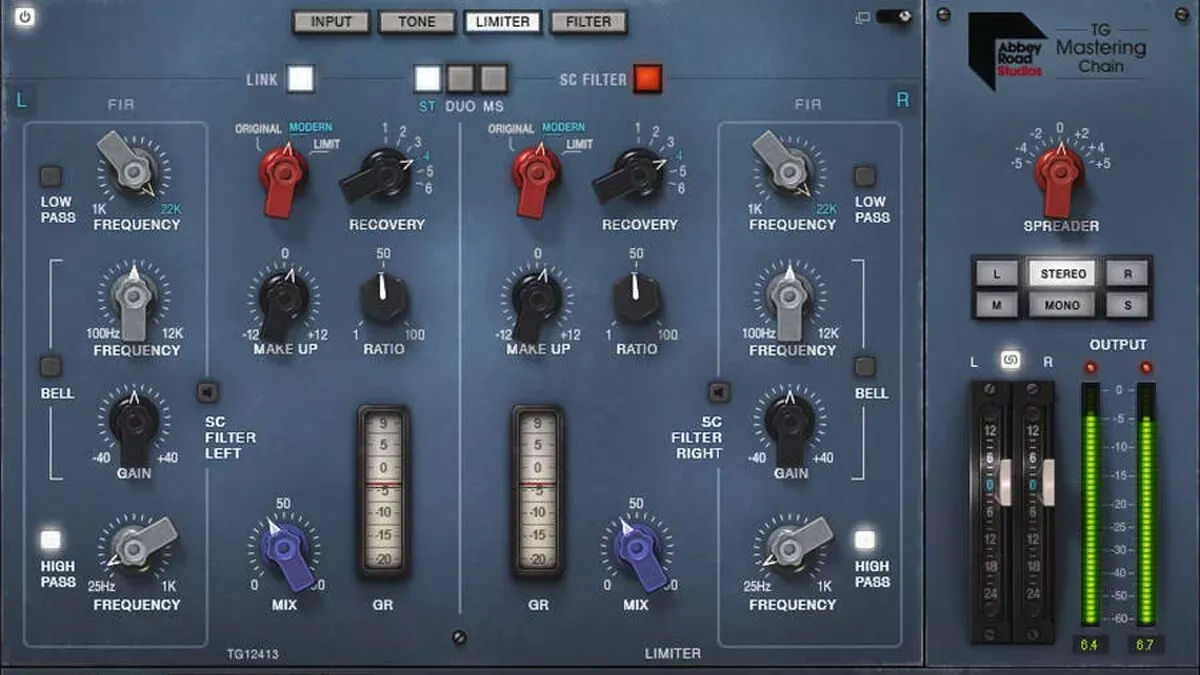Select MS processing mode
The height and width of the screenshot is (675, 1200).
pyautogui.click(x=493, y=78)
